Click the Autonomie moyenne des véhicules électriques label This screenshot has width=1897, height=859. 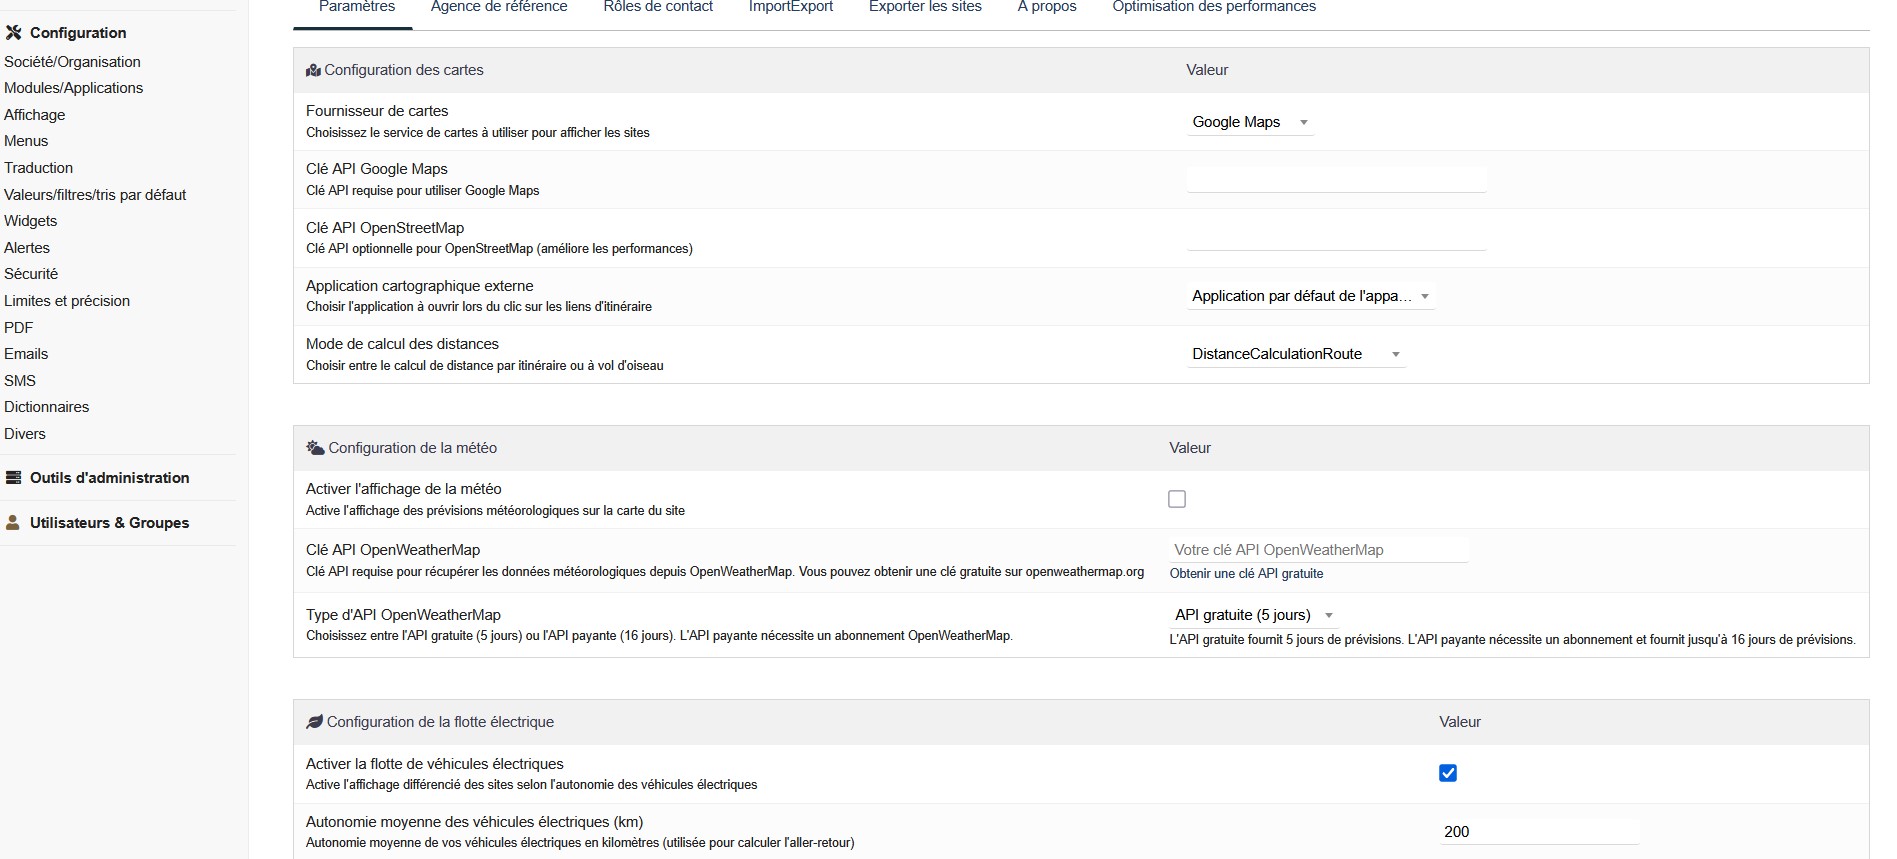tap(474, 822)
